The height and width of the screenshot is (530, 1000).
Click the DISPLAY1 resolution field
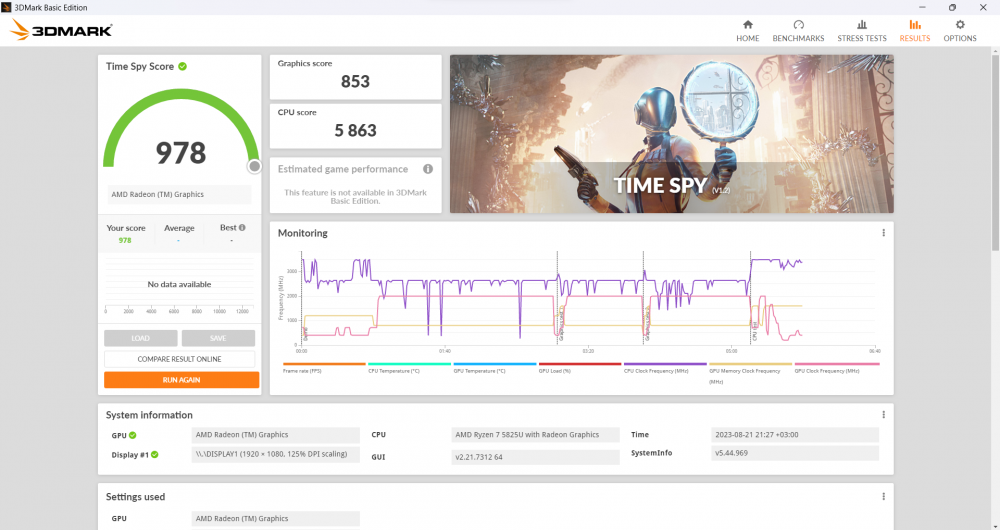(276, 454)
